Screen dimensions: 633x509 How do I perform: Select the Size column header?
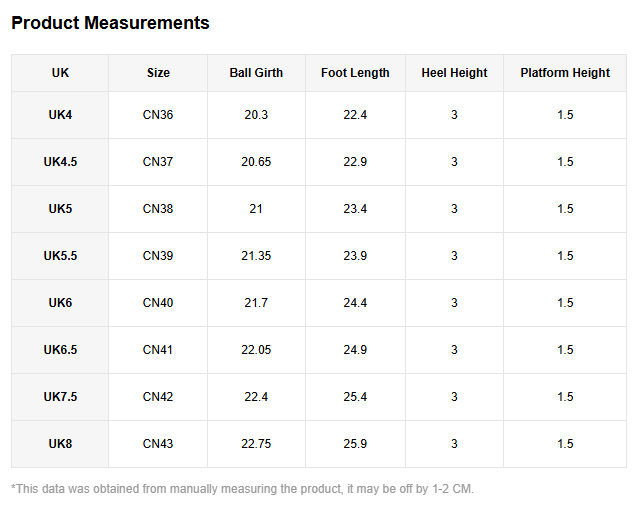pos(158,73)
